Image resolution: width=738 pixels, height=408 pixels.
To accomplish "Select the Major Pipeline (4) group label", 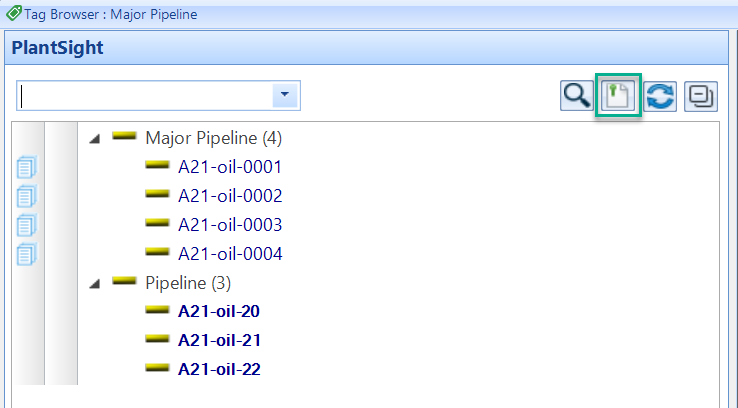I will pos(214,138).
